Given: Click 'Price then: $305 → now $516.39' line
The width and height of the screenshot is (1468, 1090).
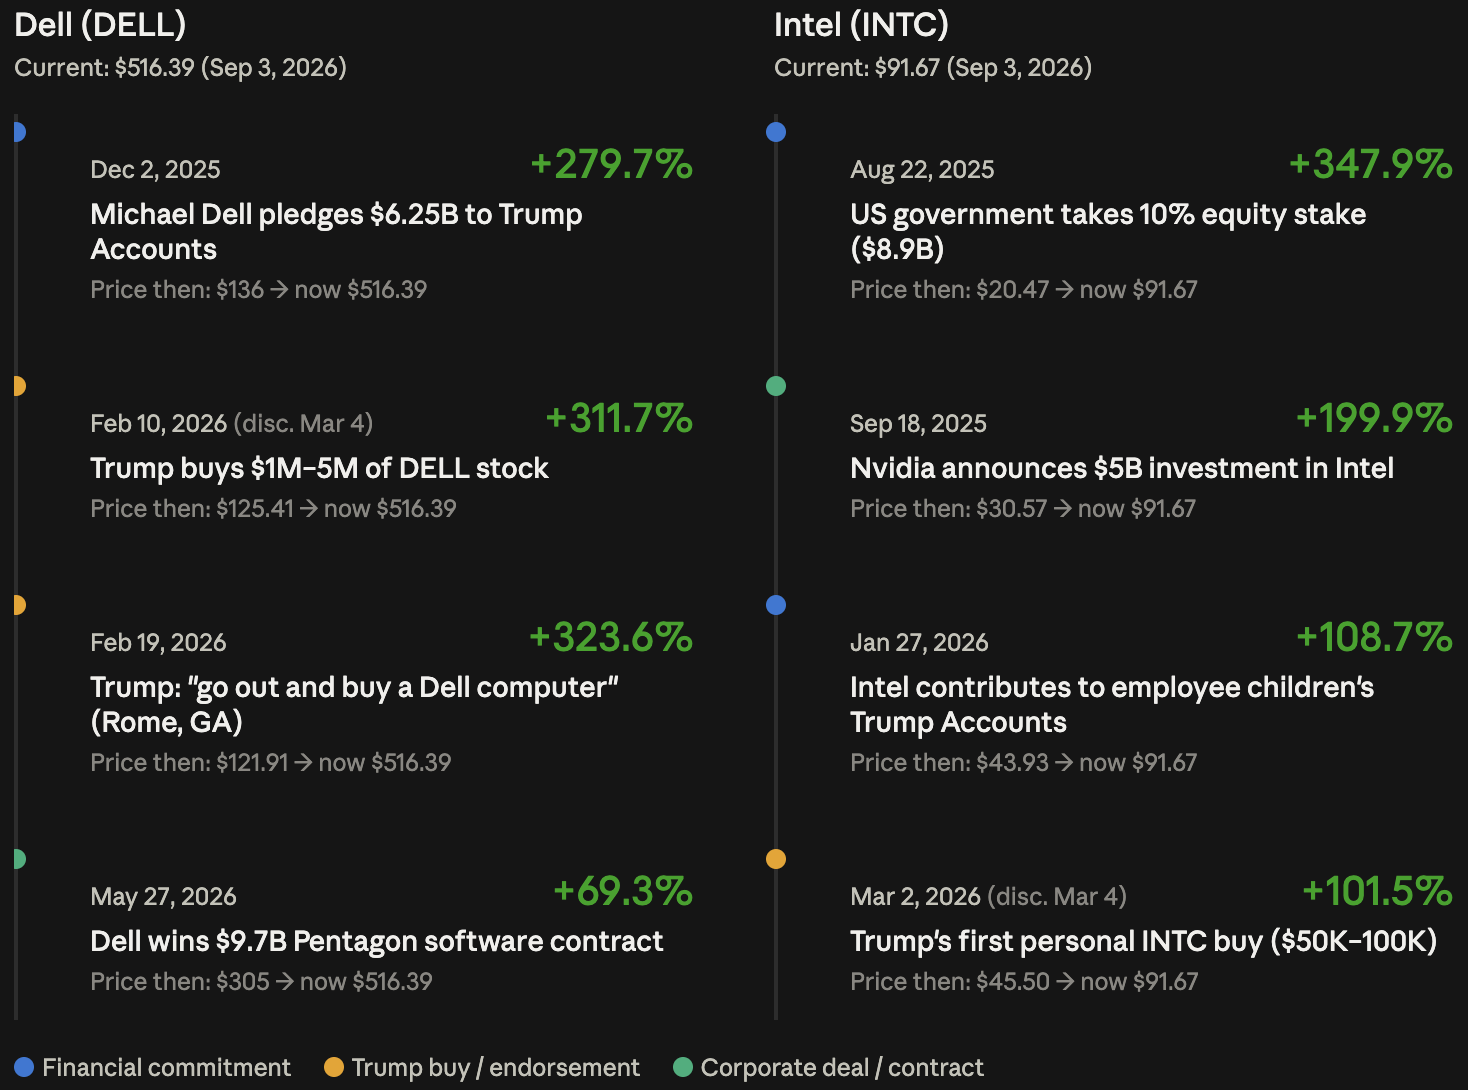Looking at the screenshot, I should click(261, 982).
